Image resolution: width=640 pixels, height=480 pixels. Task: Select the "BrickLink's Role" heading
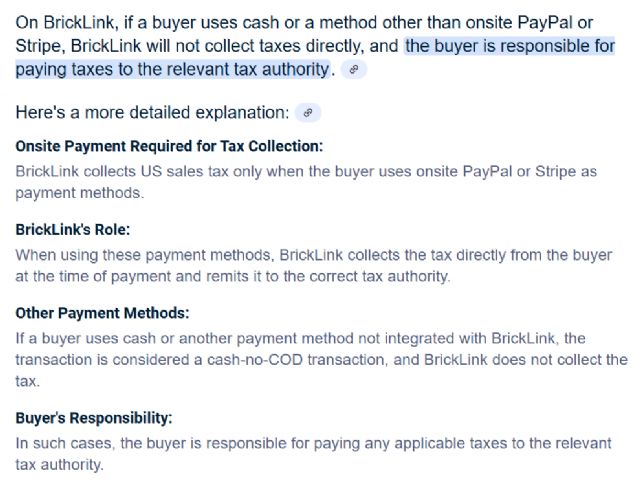(x=73, y=229)
